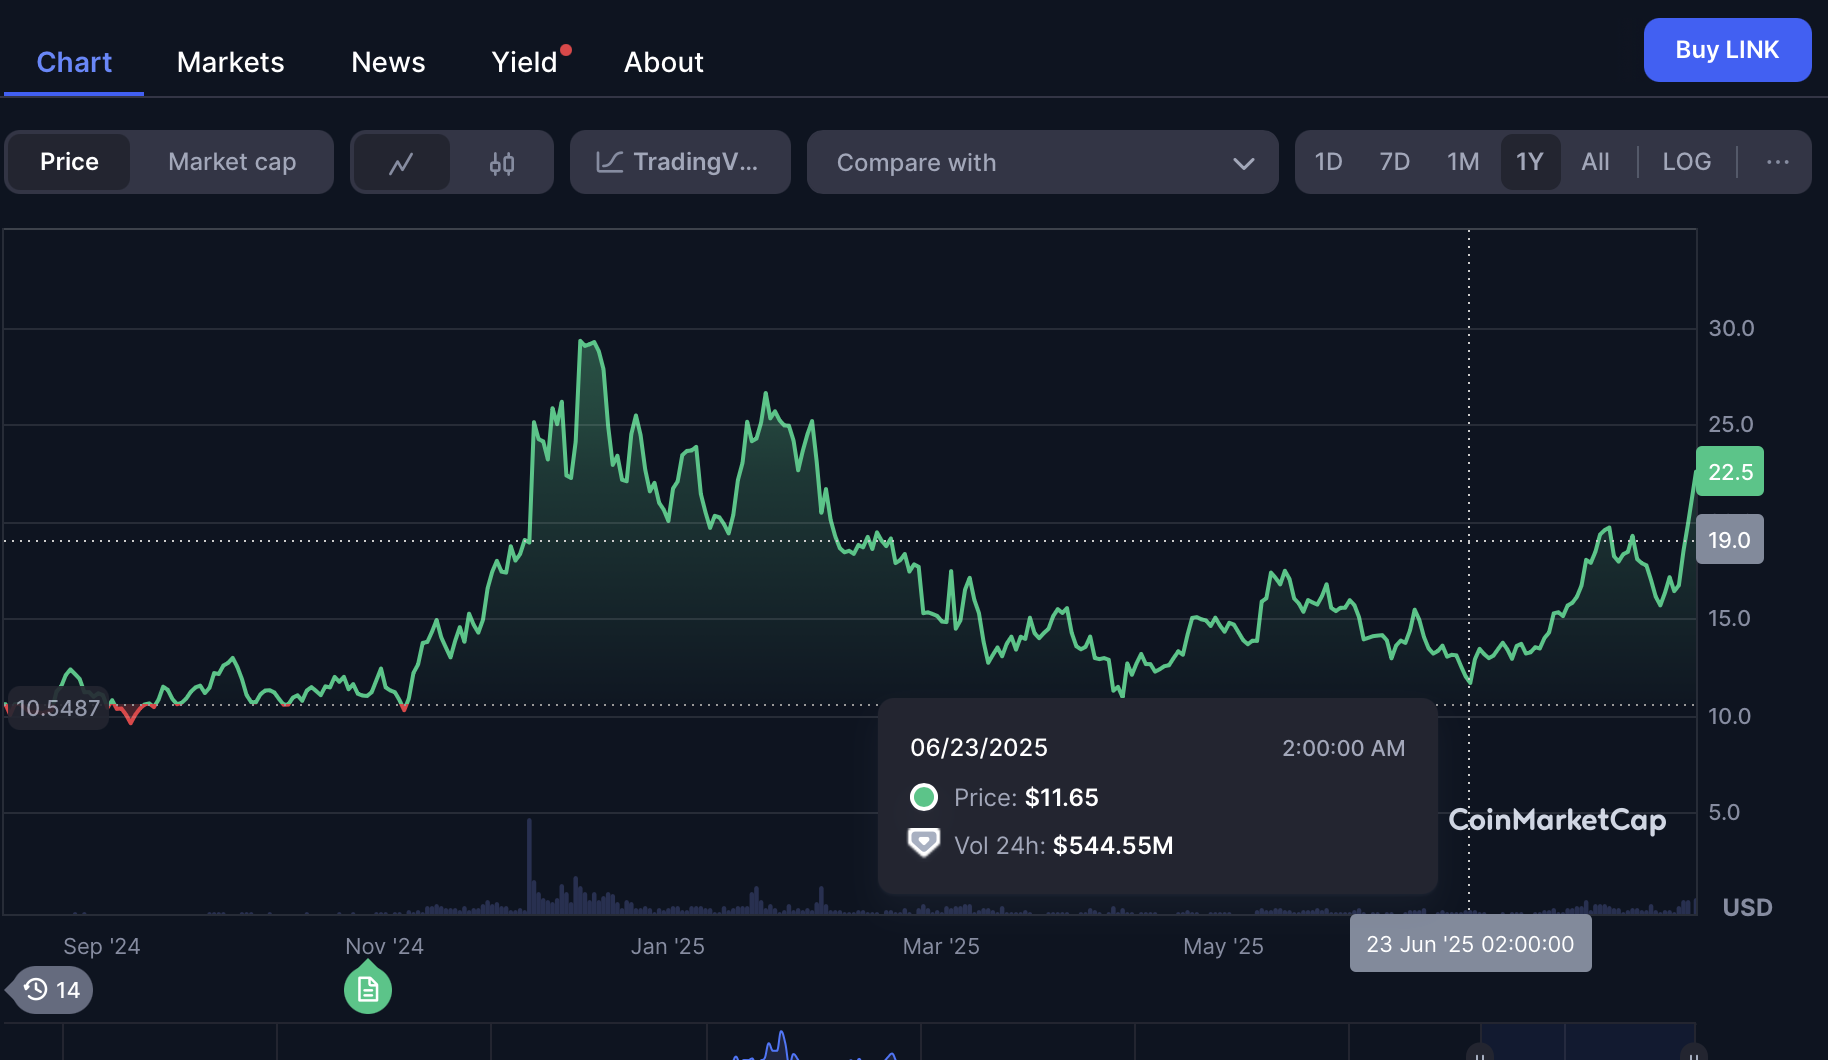This screenshot has height=1060, width=1828.
Task: Click the red notification dot on Yield
Action: coord(566,50)
